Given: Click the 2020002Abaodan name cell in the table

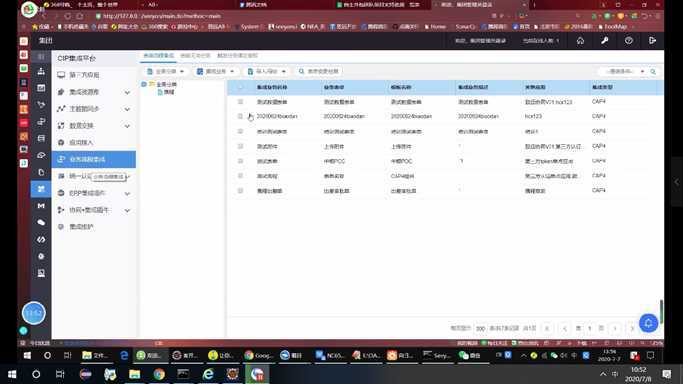Looking at the screenshot, I should [x=277, y=116].
